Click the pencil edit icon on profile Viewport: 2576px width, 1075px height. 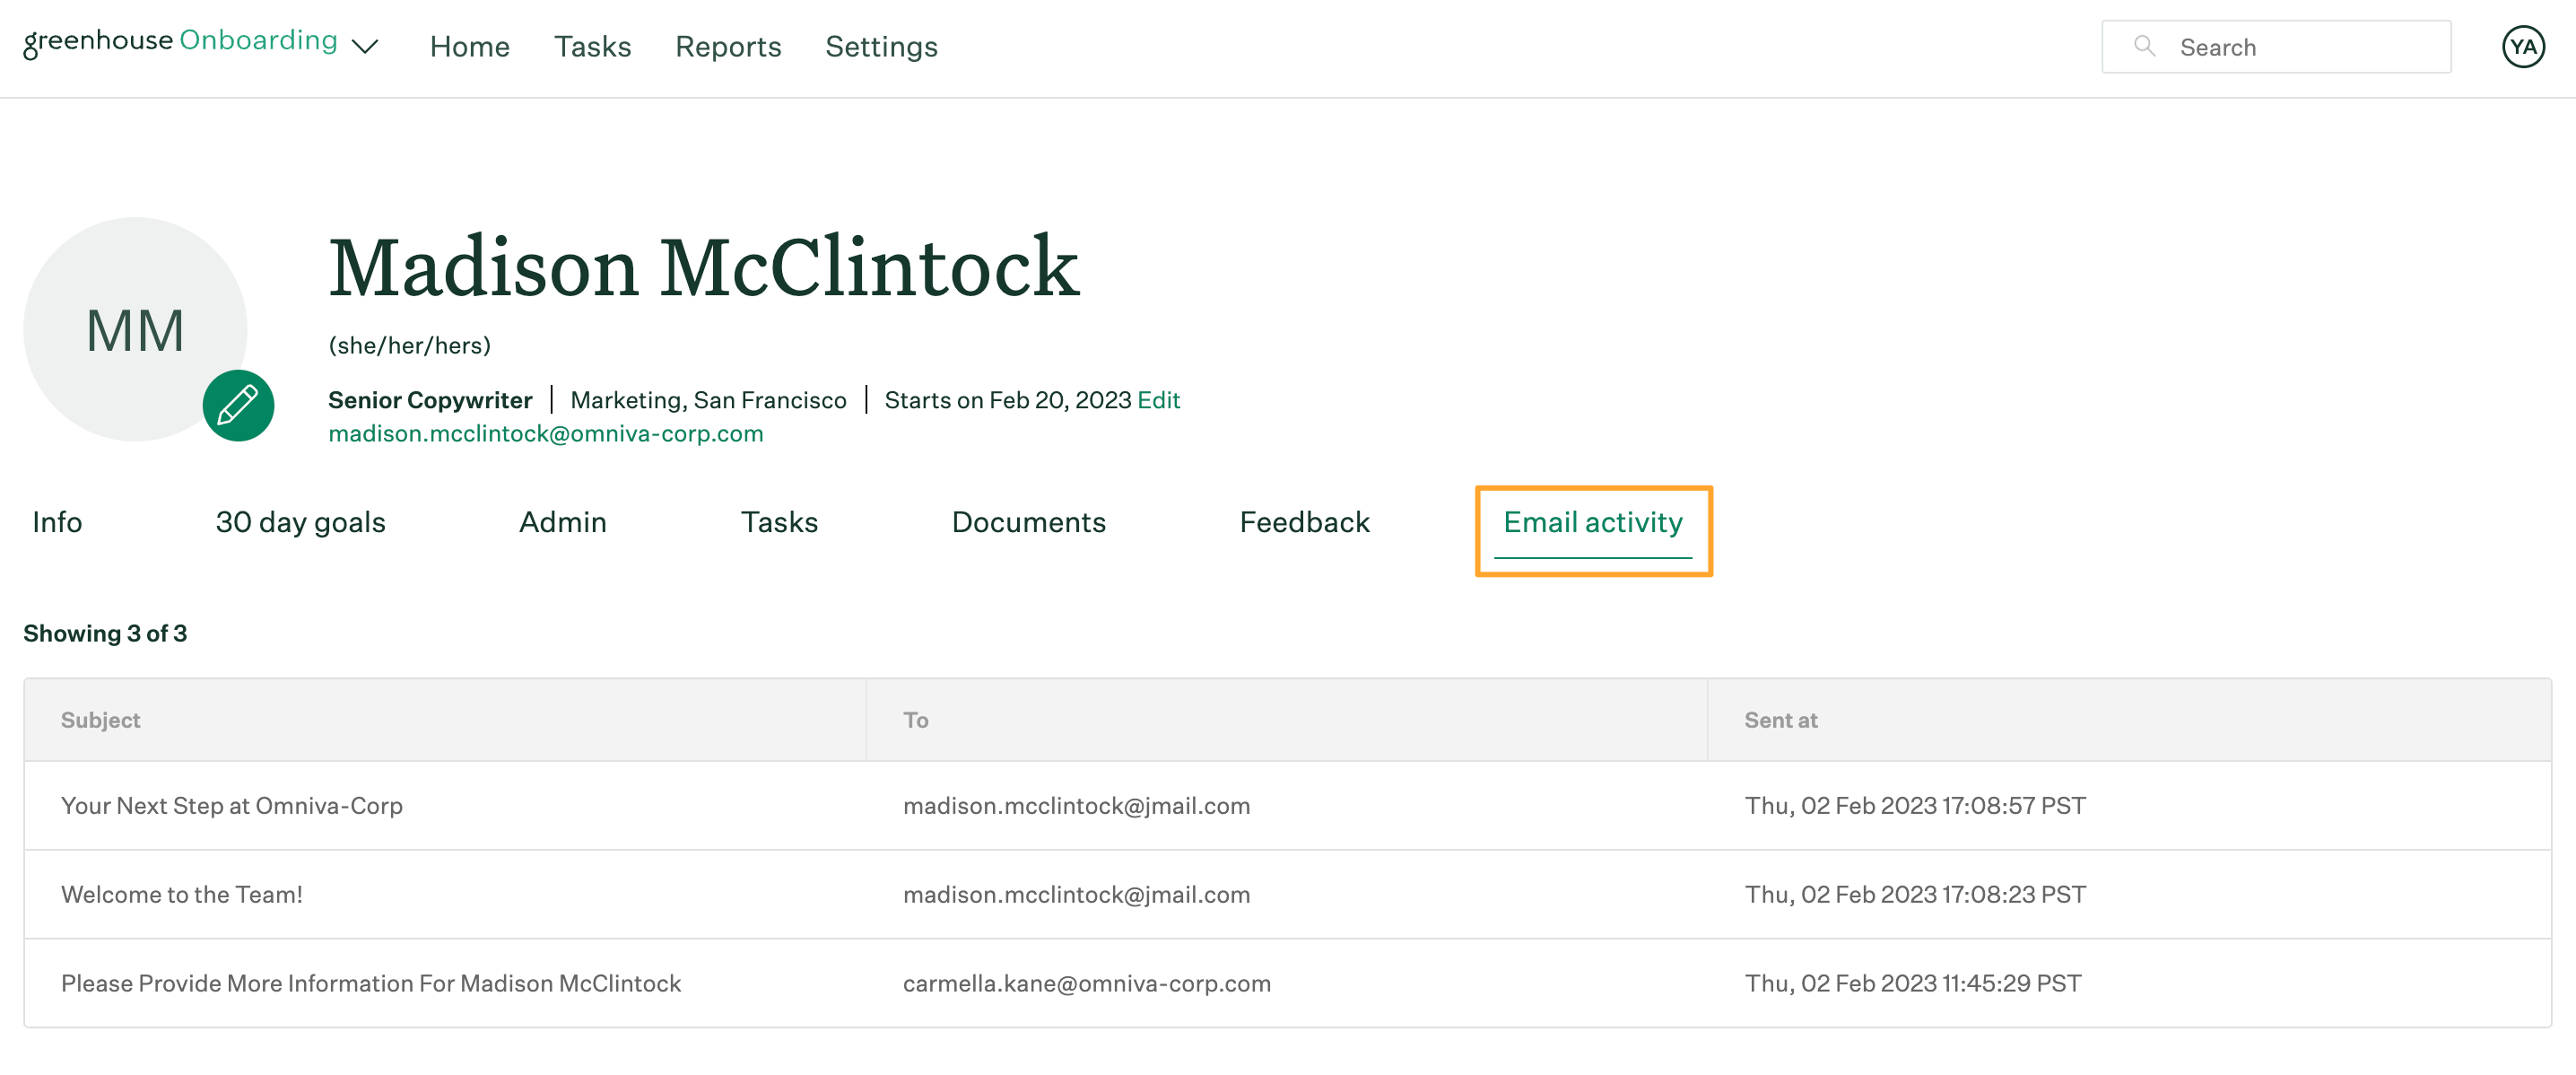235,406
